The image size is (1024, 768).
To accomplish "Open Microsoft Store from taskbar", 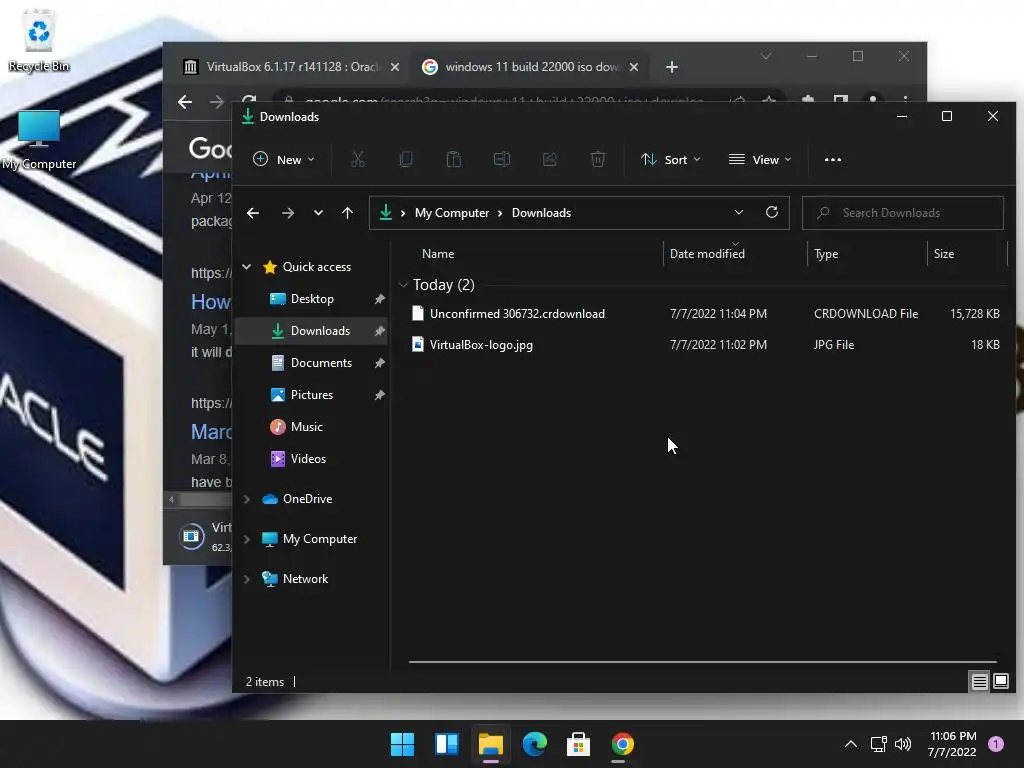I will (x=578, y=744).
